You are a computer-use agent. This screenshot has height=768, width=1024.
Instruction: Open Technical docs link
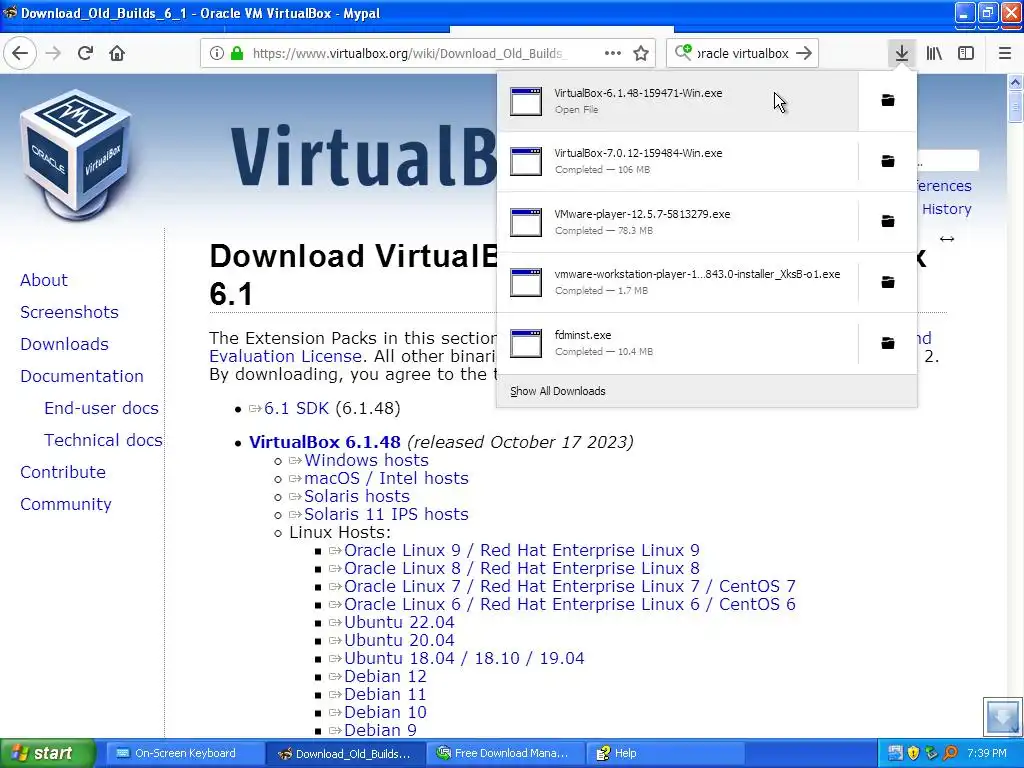tap(103, 440)
